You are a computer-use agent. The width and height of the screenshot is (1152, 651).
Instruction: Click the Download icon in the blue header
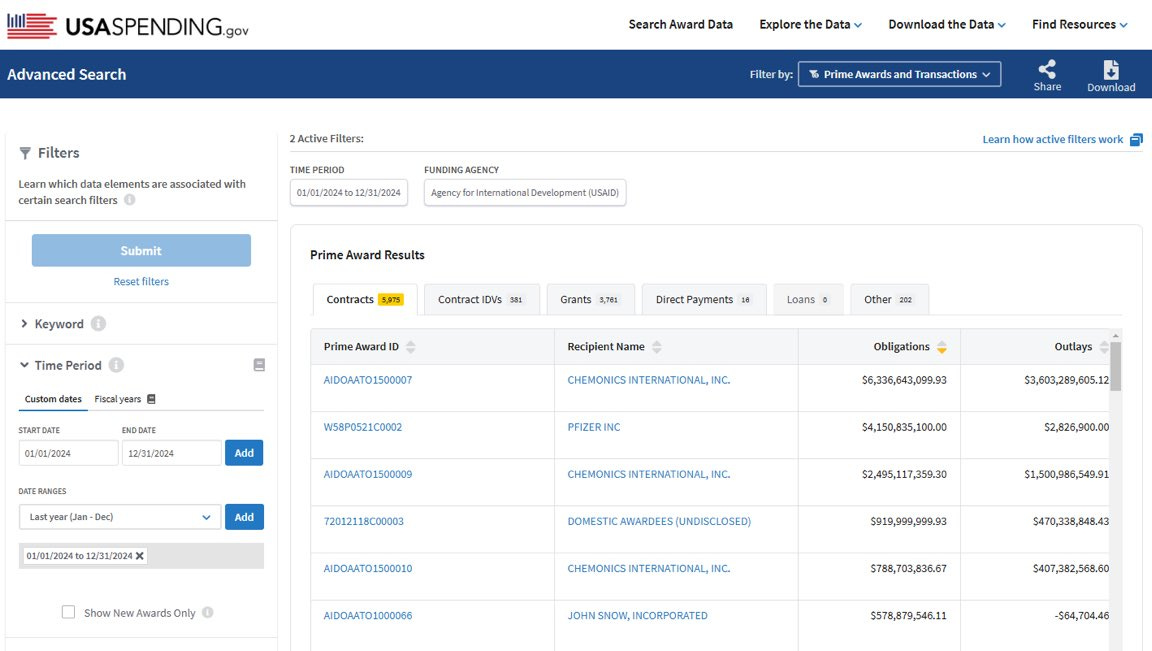pyautogui.click(x=1111, y=70)
